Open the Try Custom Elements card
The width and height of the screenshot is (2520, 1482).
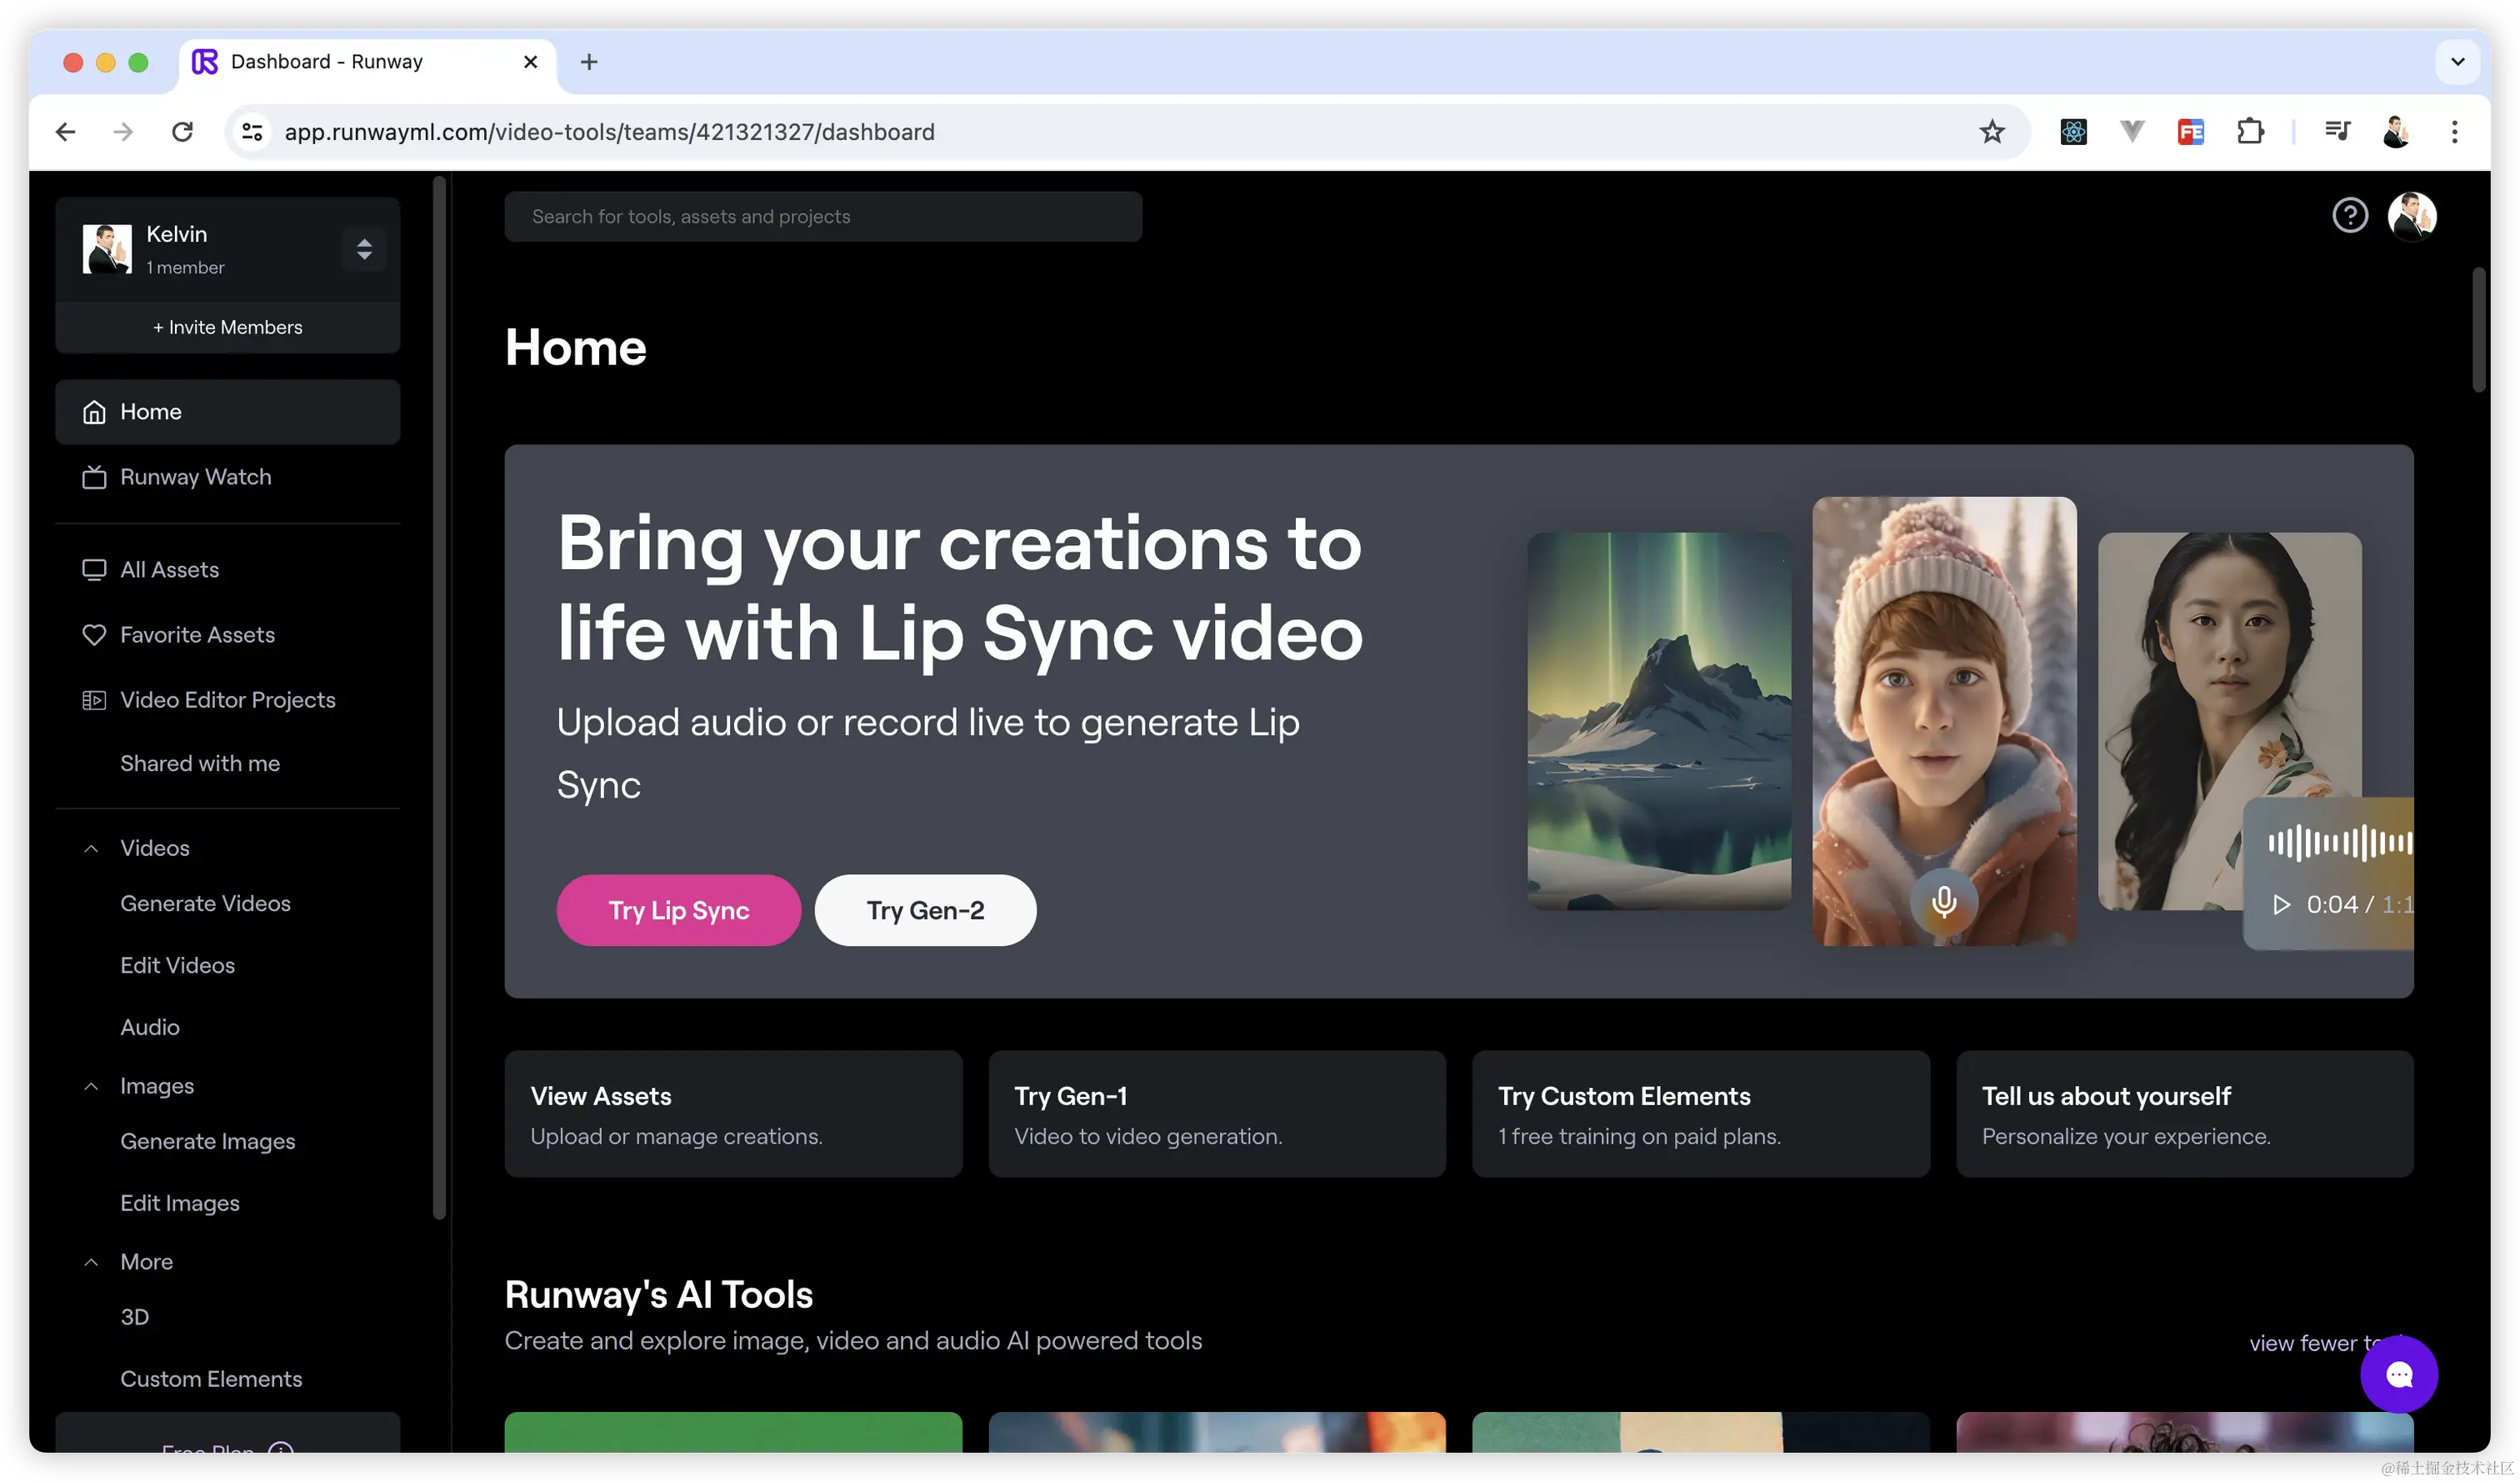[1700, 1114]
